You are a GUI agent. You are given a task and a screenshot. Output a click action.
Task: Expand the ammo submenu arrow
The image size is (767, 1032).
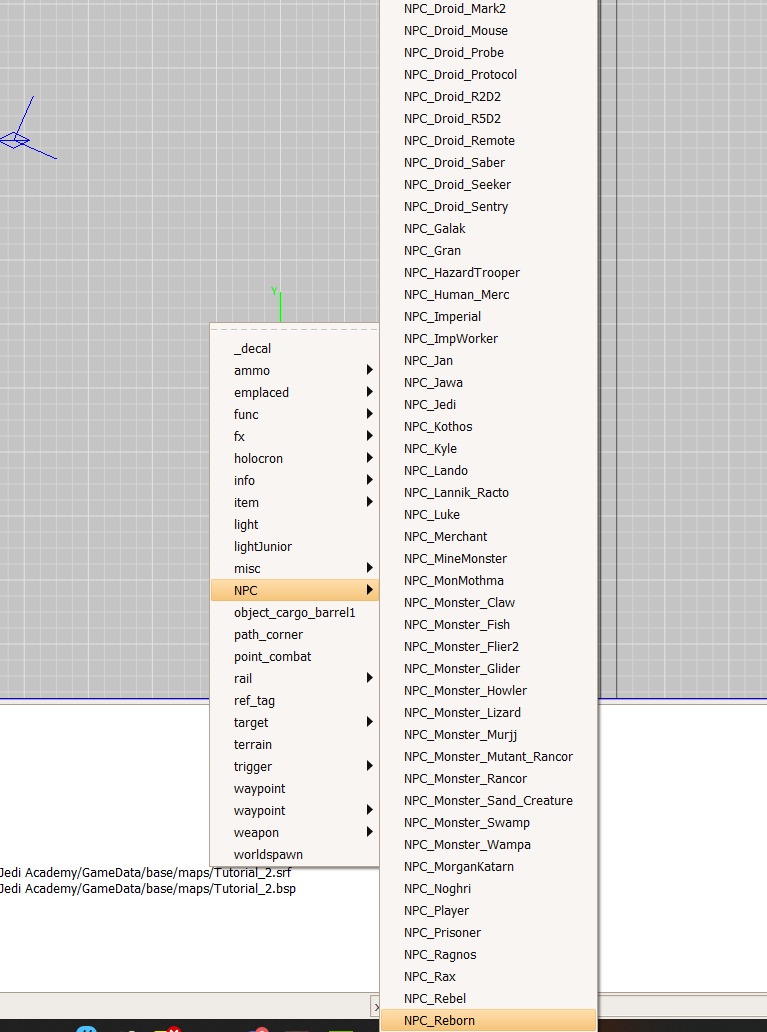point(370,370)
